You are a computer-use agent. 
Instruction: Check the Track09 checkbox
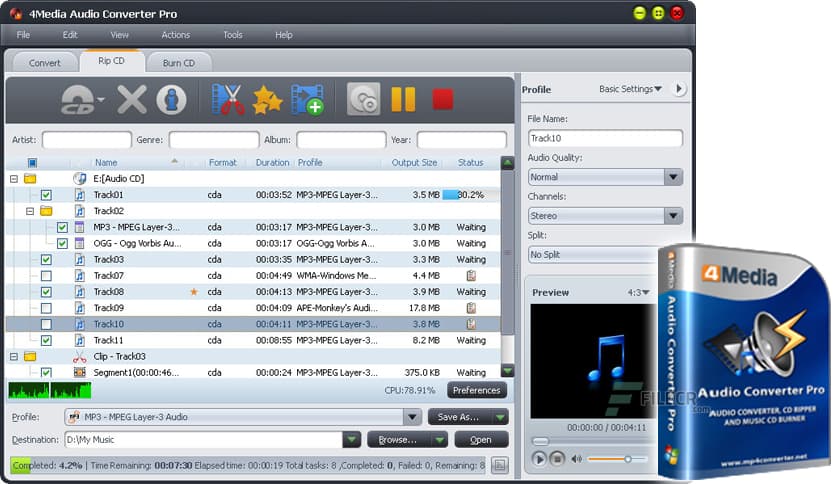pos(46,308)
